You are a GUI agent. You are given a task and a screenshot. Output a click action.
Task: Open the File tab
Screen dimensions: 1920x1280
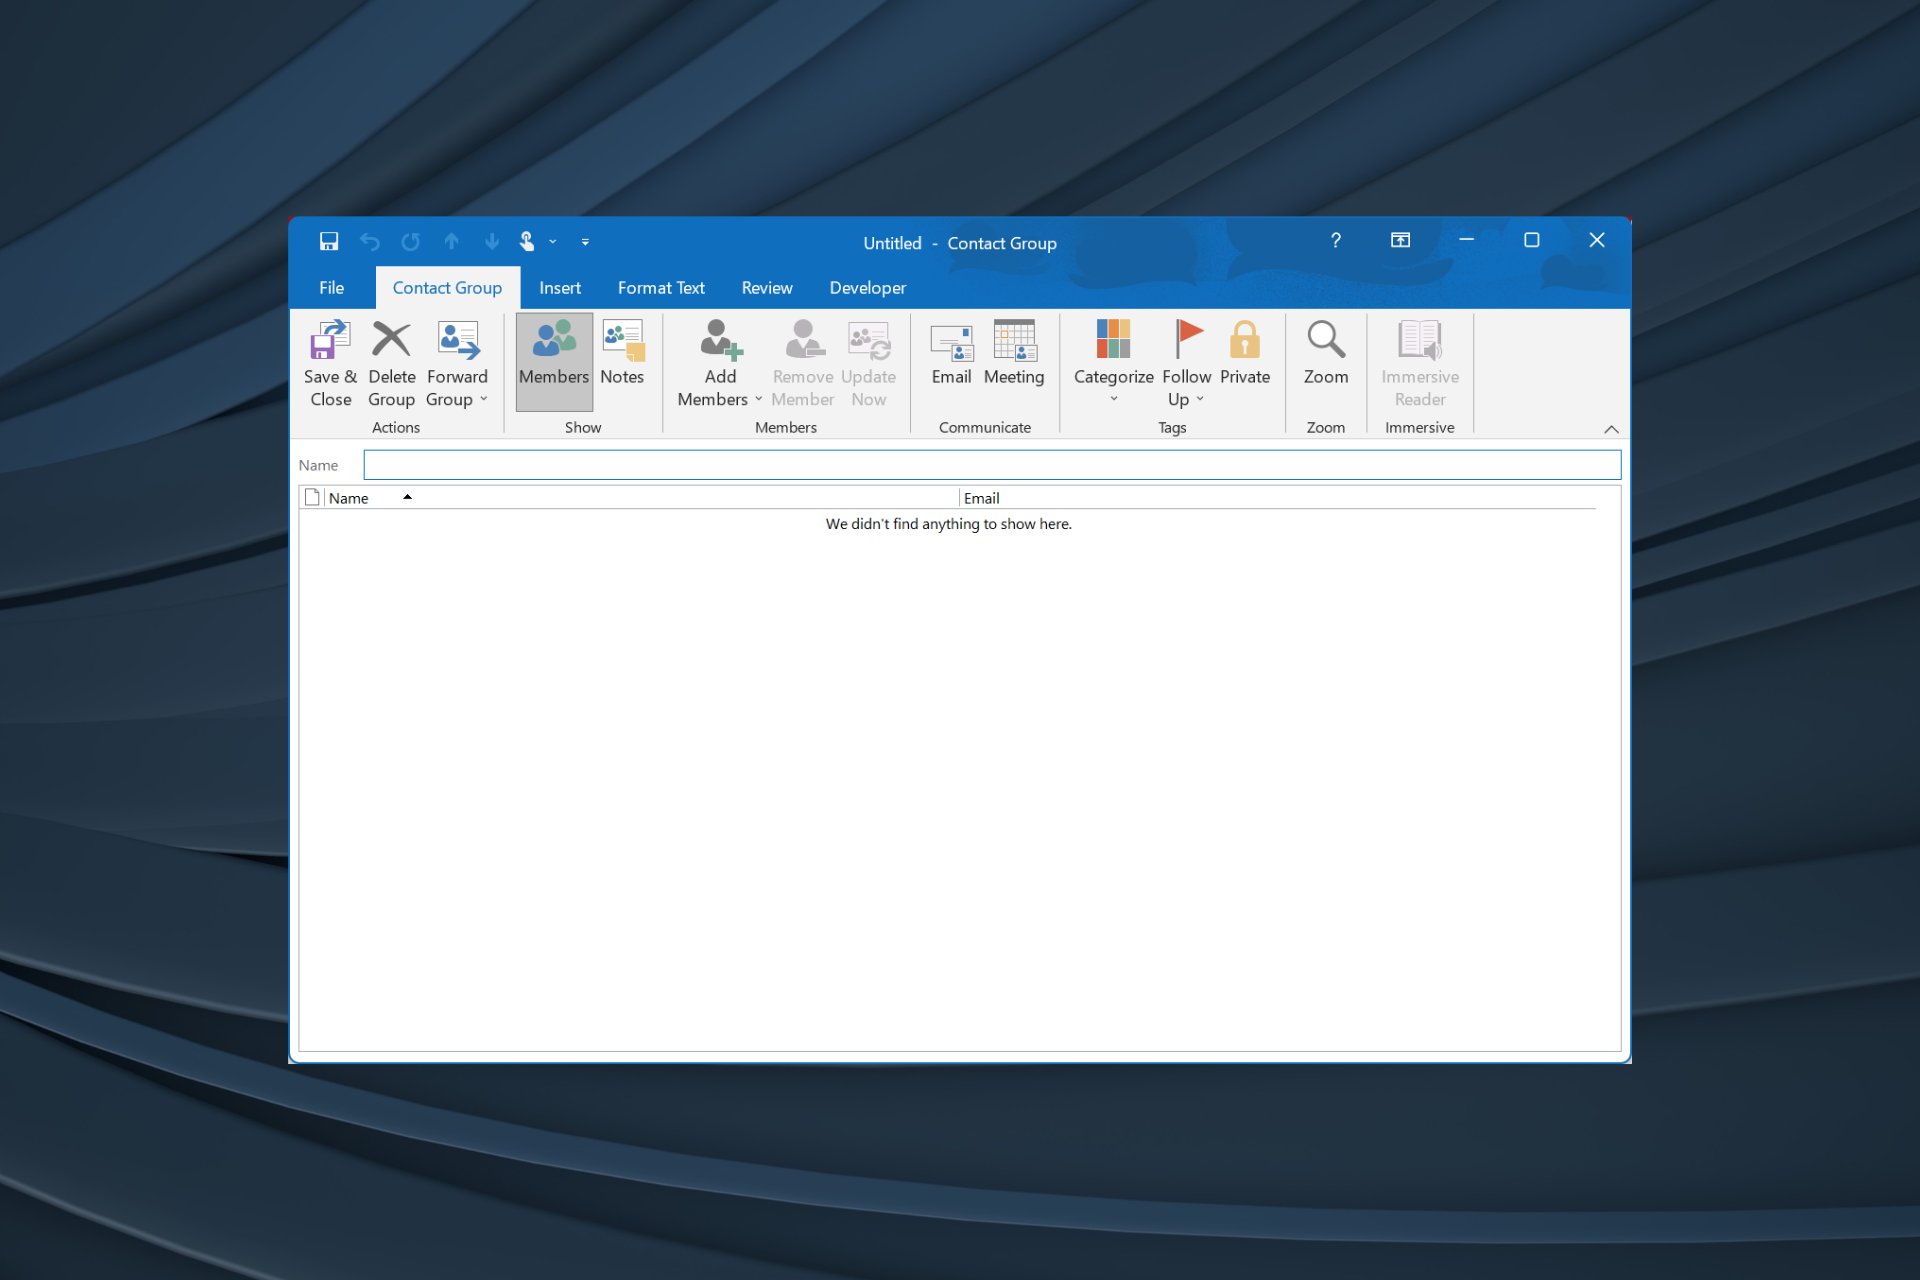point(331,288)
